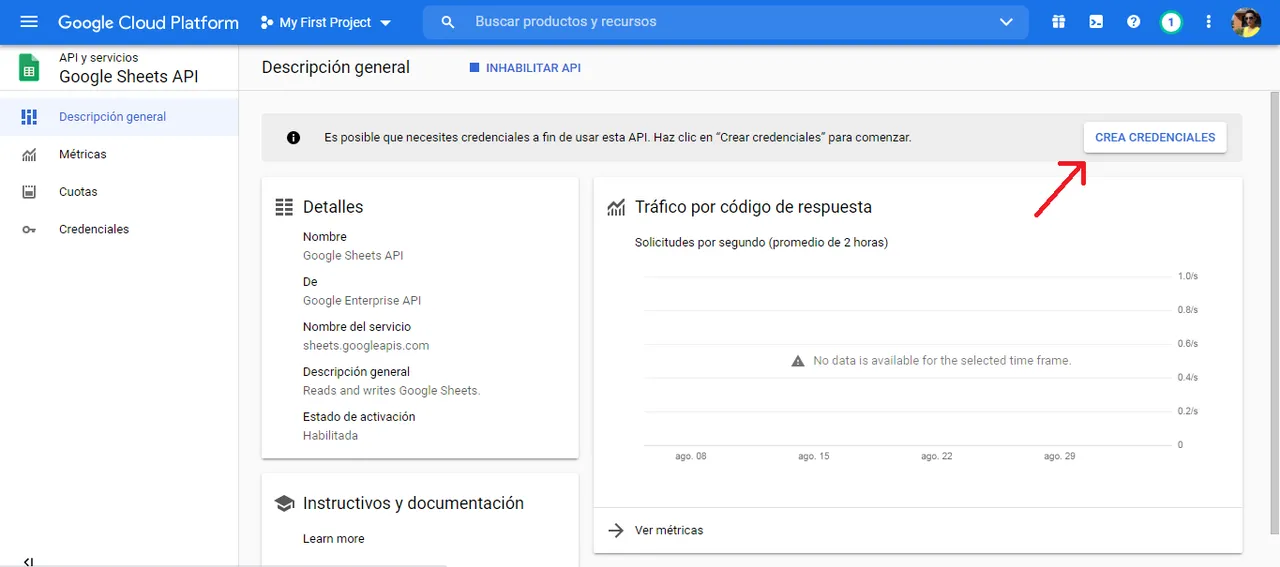Click the Google Sheets API product icon
Image resolution: width=1280 pixels, height=567 pixels.
click(29, 67)
